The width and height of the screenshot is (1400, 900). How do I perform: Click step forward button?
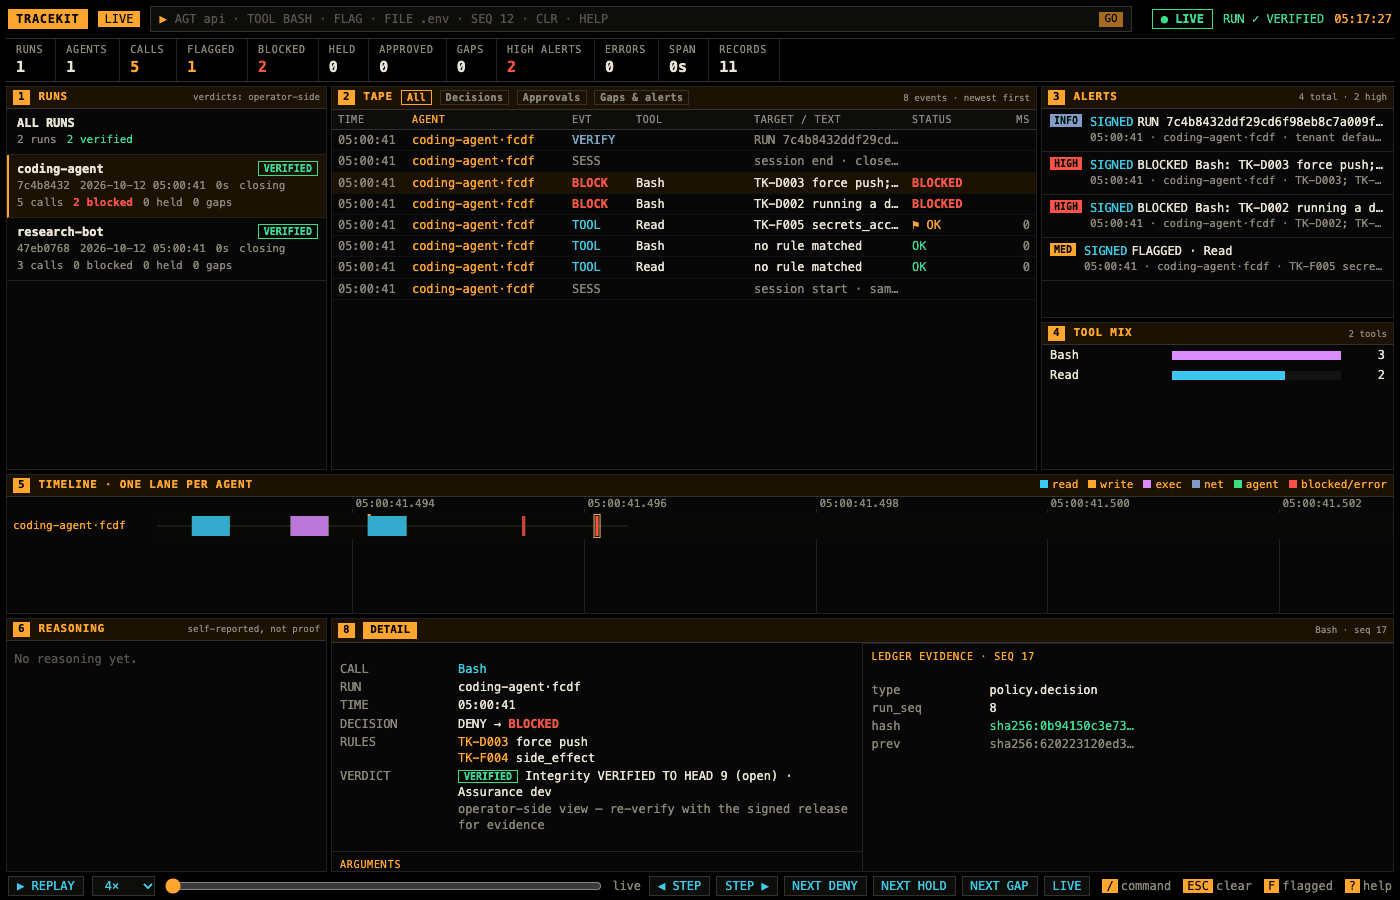coord(747,886)
